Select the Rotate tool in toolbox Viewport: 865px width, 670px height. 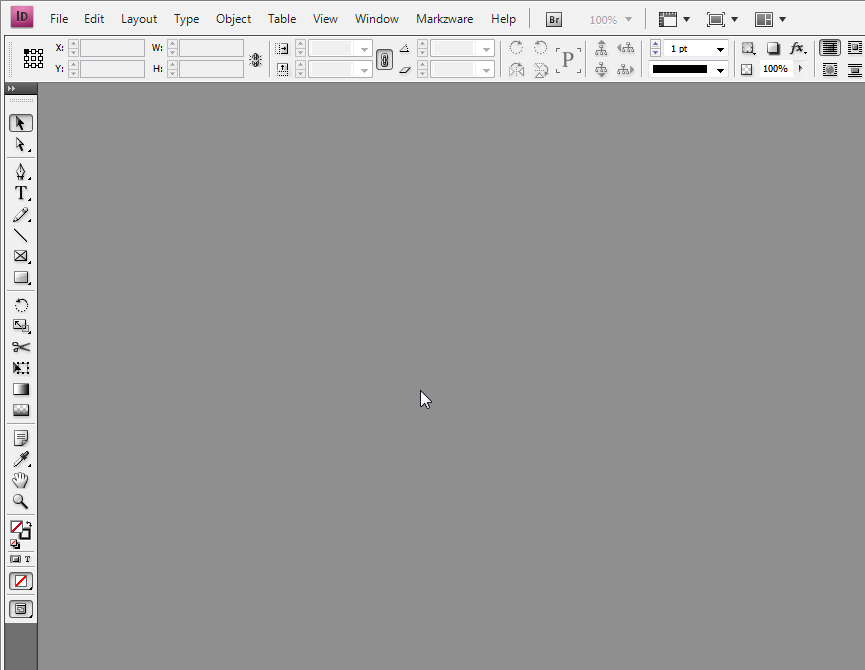pos(21,305)
